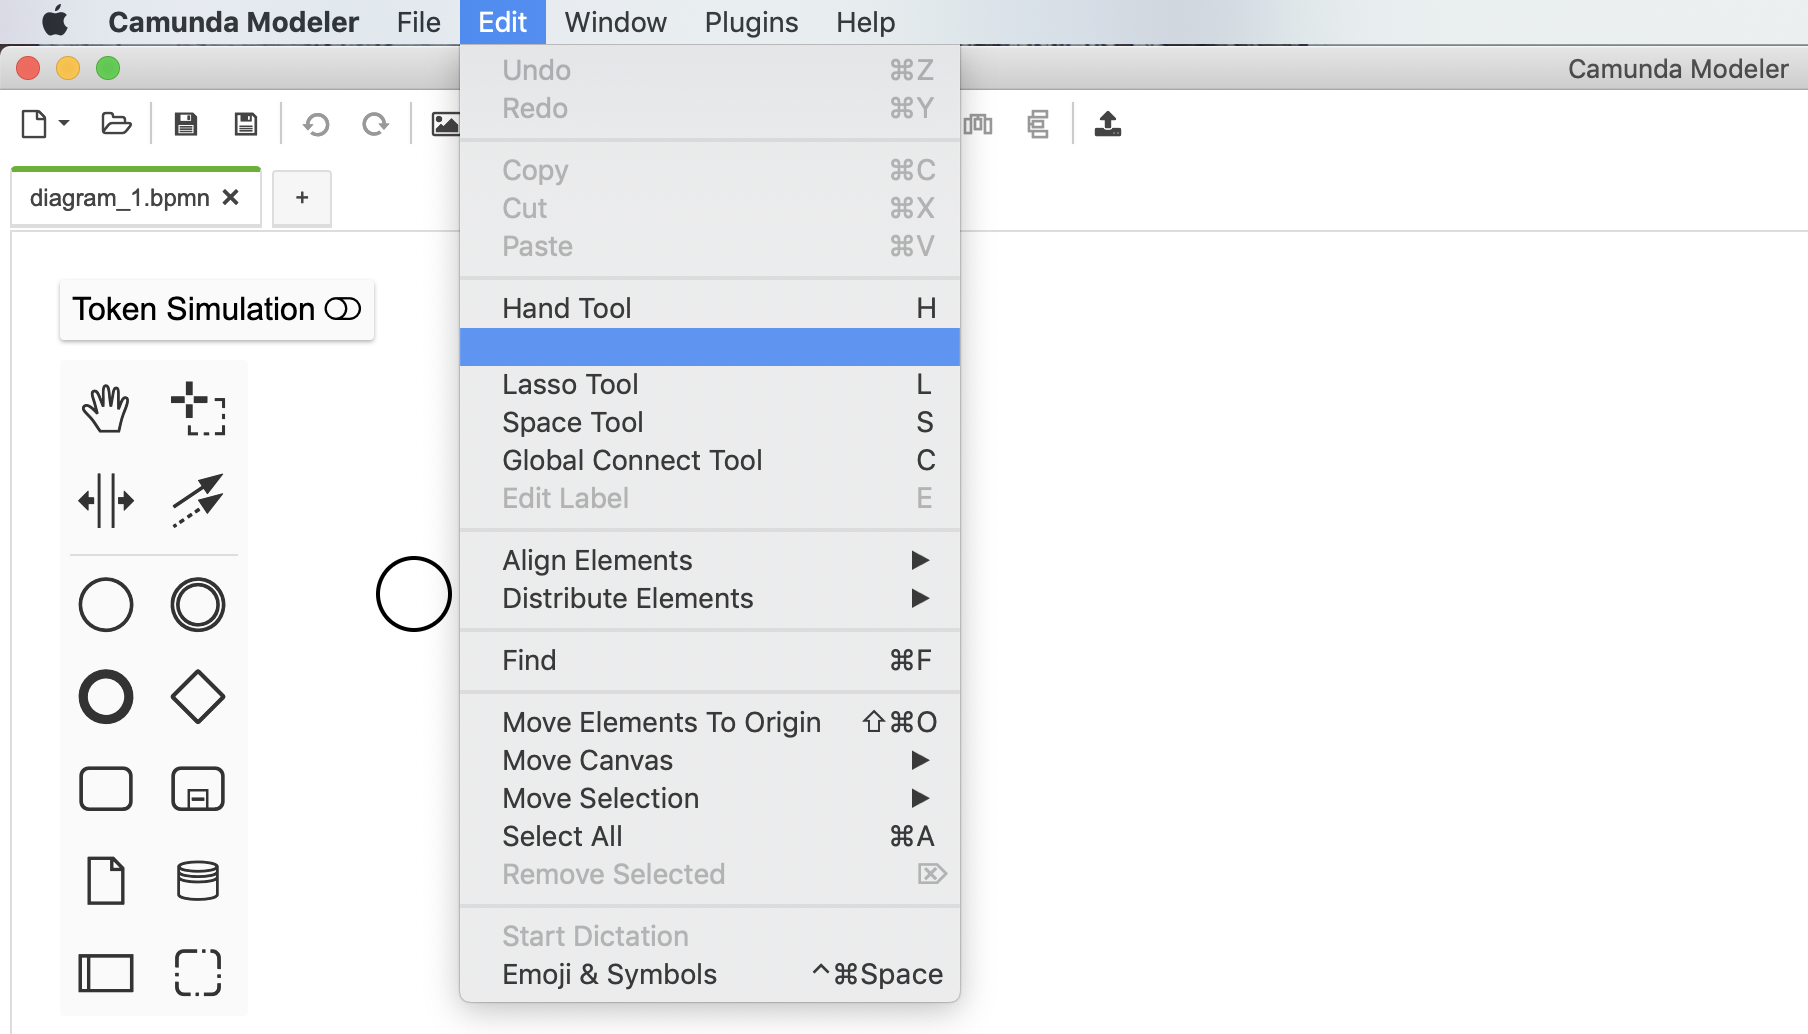Create a group from palette

point(198,973)
